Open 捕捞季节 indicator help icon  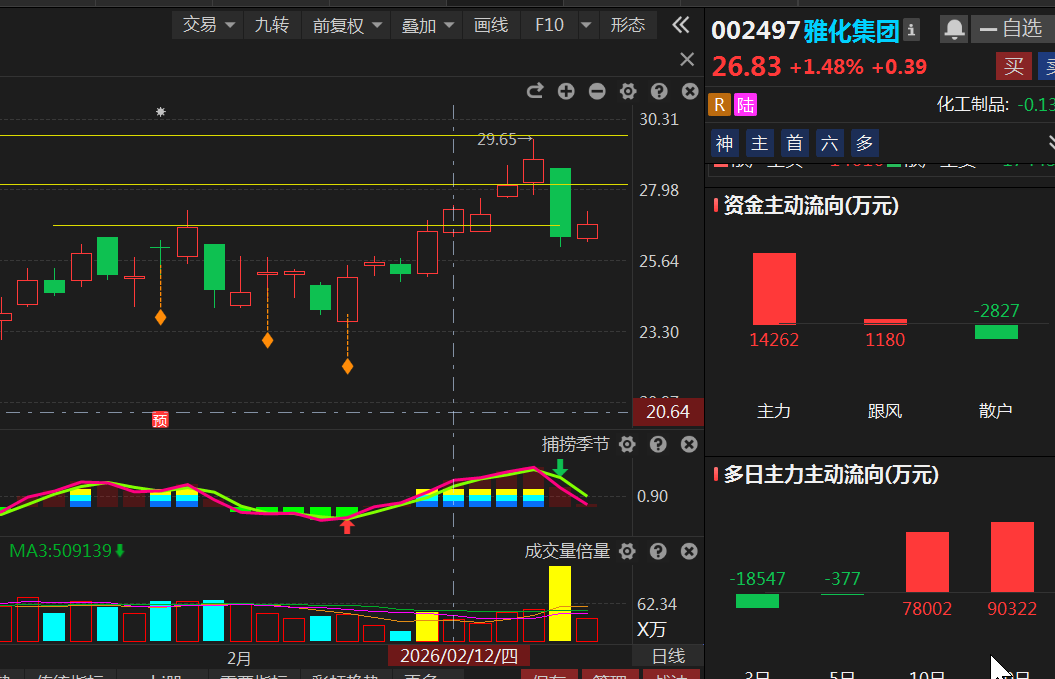tap(658, 444)
